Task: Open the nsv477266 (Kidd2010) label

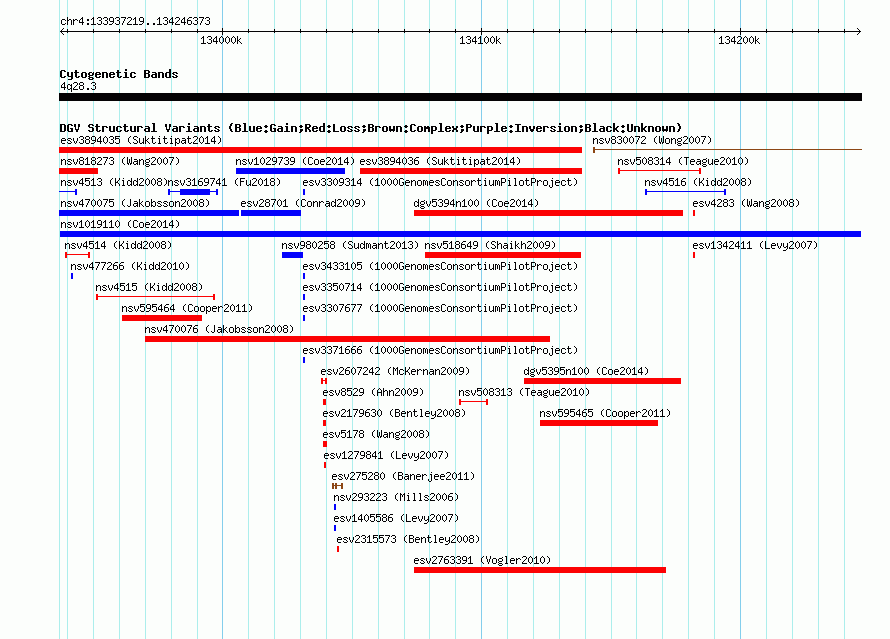Action: tap(130, 266)
